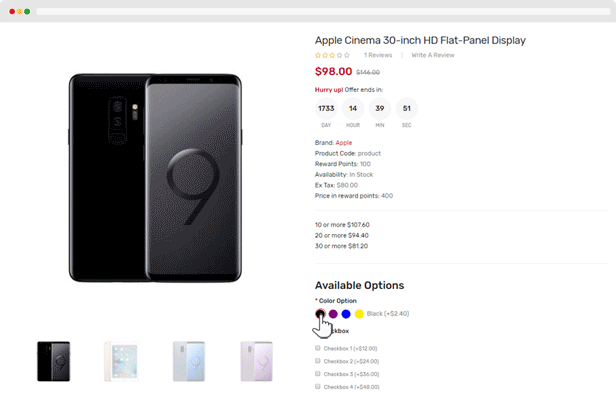Tick Checkbox 1 (+$12.00)
The image size is (616, 406).
coord(317,348)
